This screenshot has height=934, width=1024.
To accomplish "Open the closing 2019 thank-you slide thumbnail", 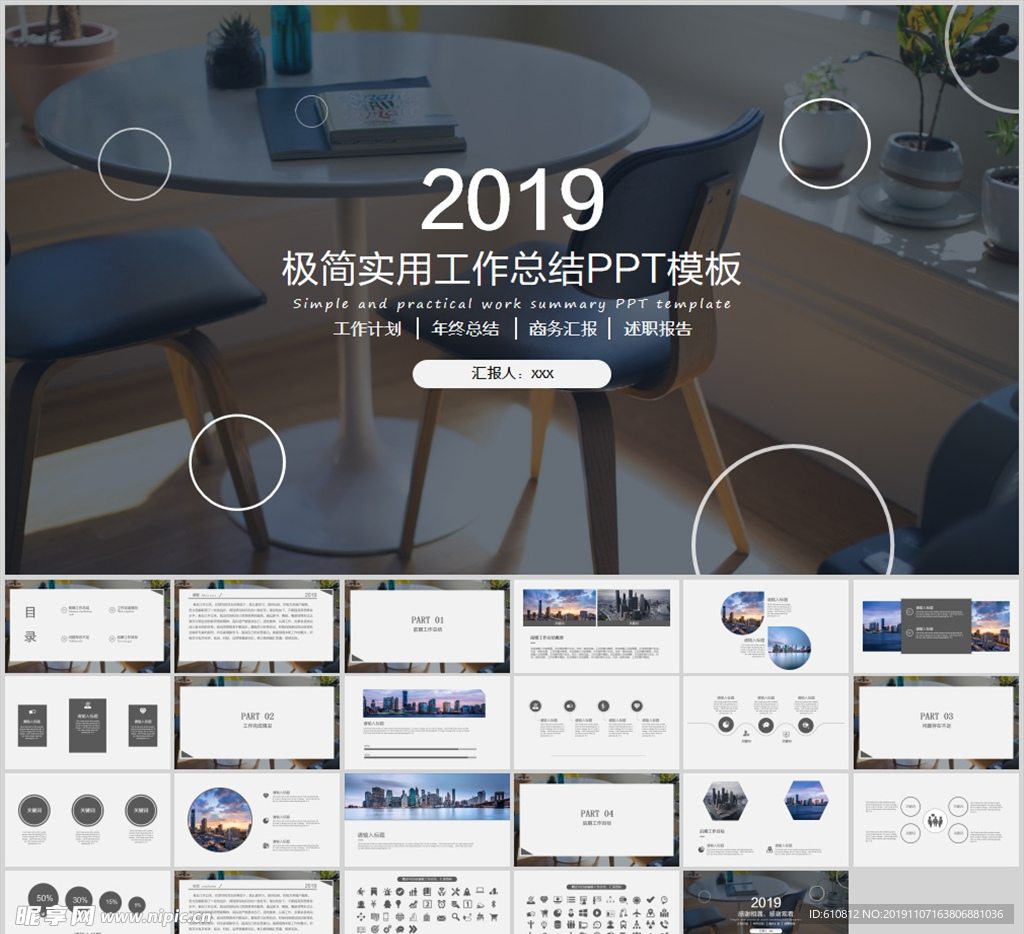I will [x=766, y=902].
